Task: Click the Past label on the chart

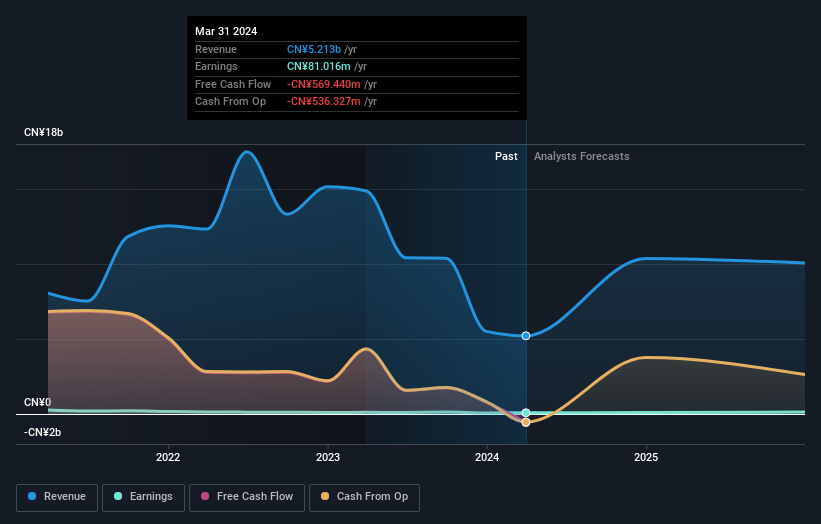Action: coord(506,157)
